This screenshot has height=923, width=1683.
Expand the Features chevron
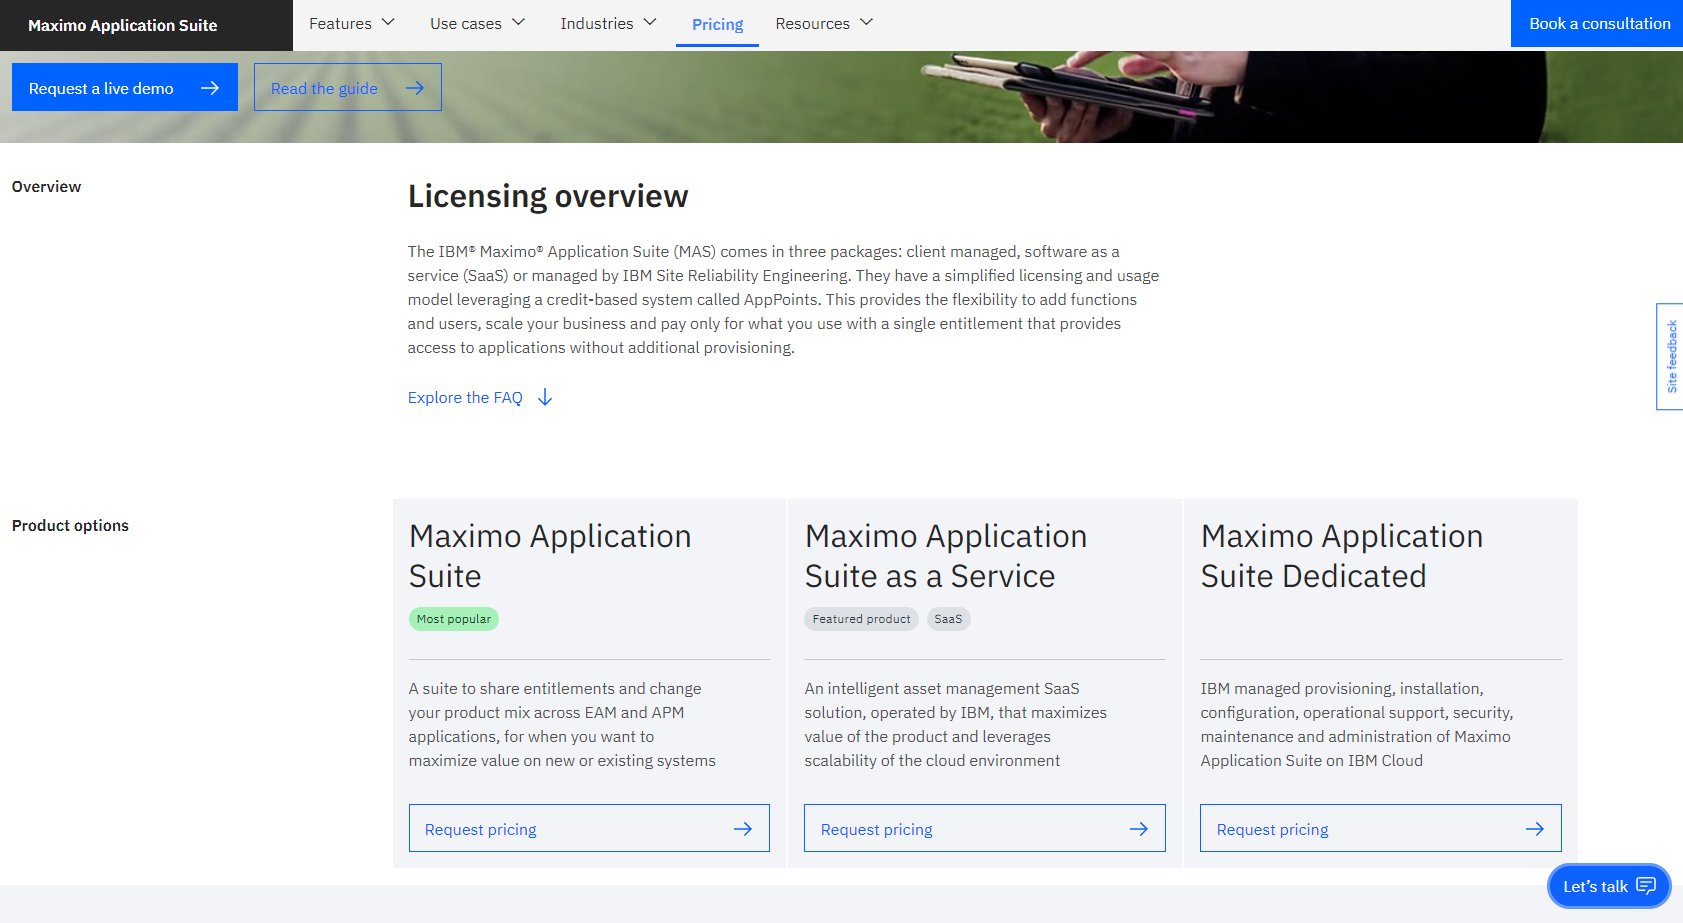(389, 22)
